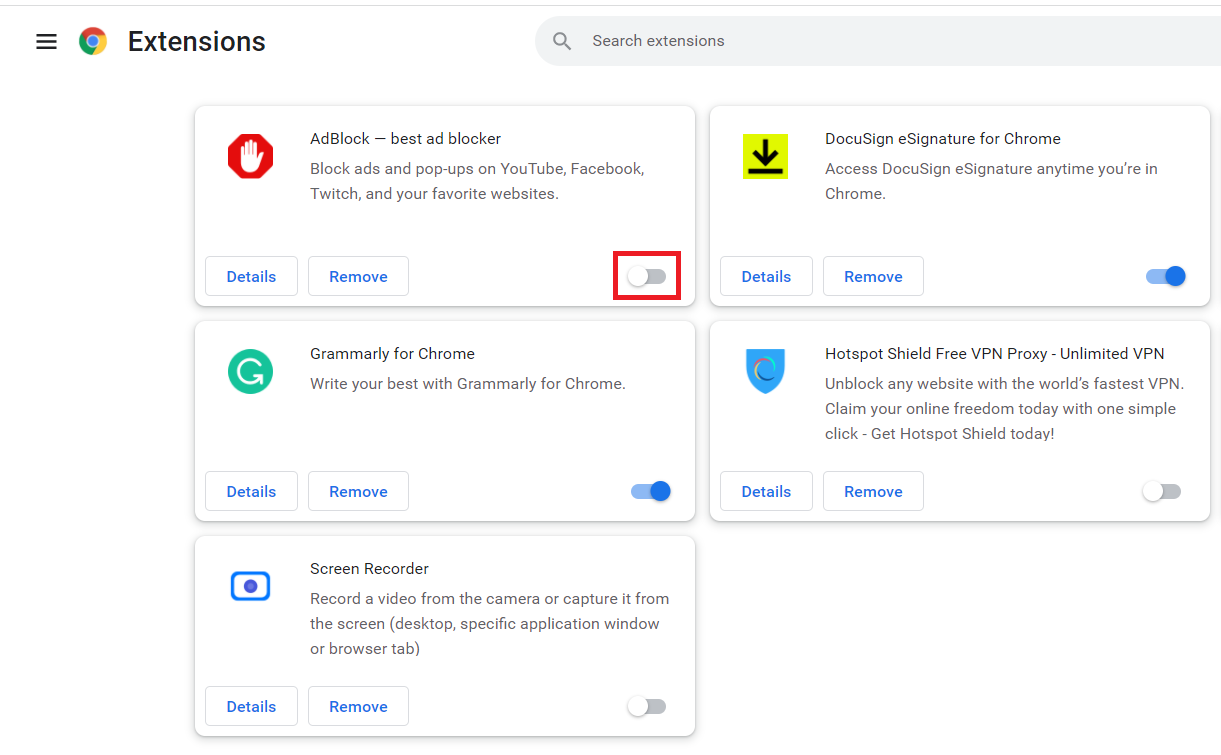The height and width of the screenshot is (755, 1221).
Task: Turn off Grammarly for Chrome toggle
Action: point(651,491)
